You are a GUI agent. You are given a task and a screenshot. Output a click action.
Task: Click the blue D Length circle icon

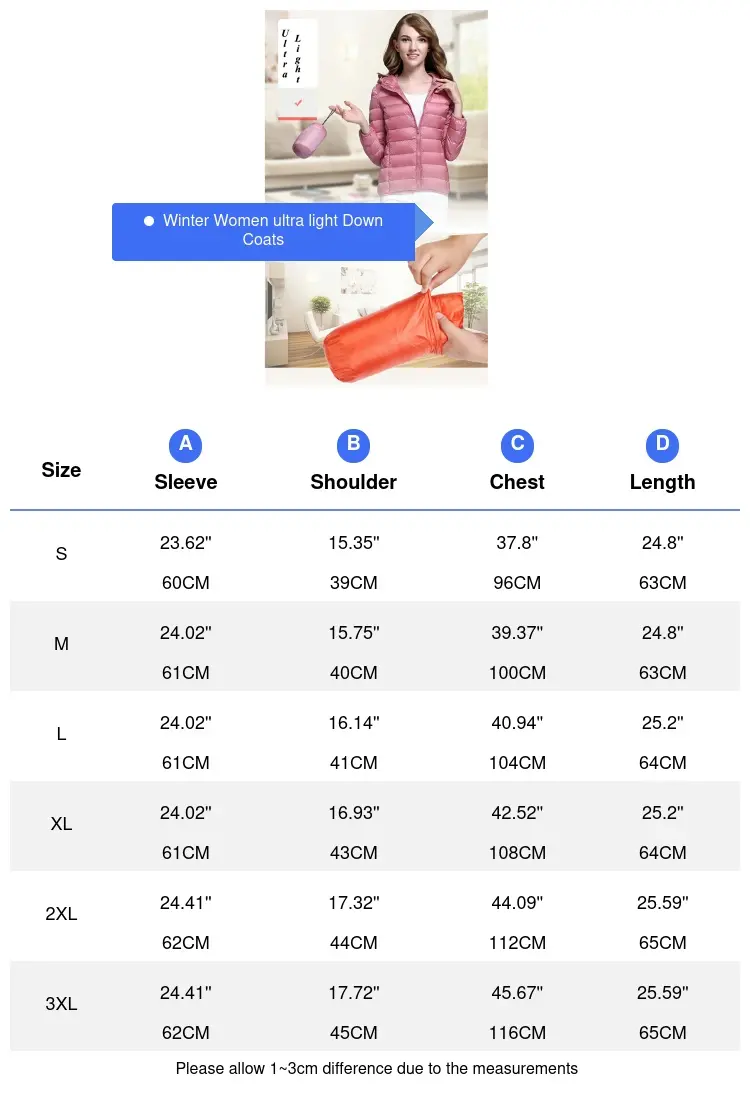[662, 445]
